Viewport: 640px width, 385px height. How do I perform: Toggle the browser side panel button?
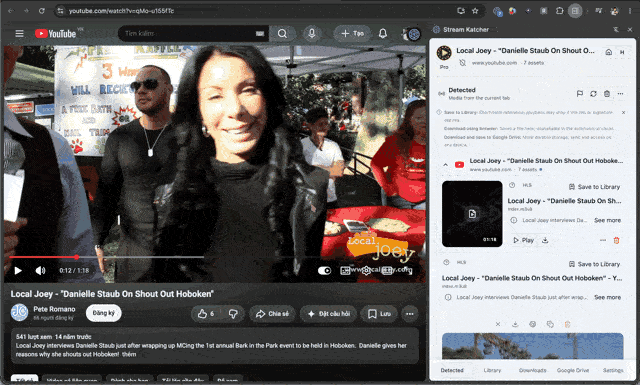[x=575, y=11]
